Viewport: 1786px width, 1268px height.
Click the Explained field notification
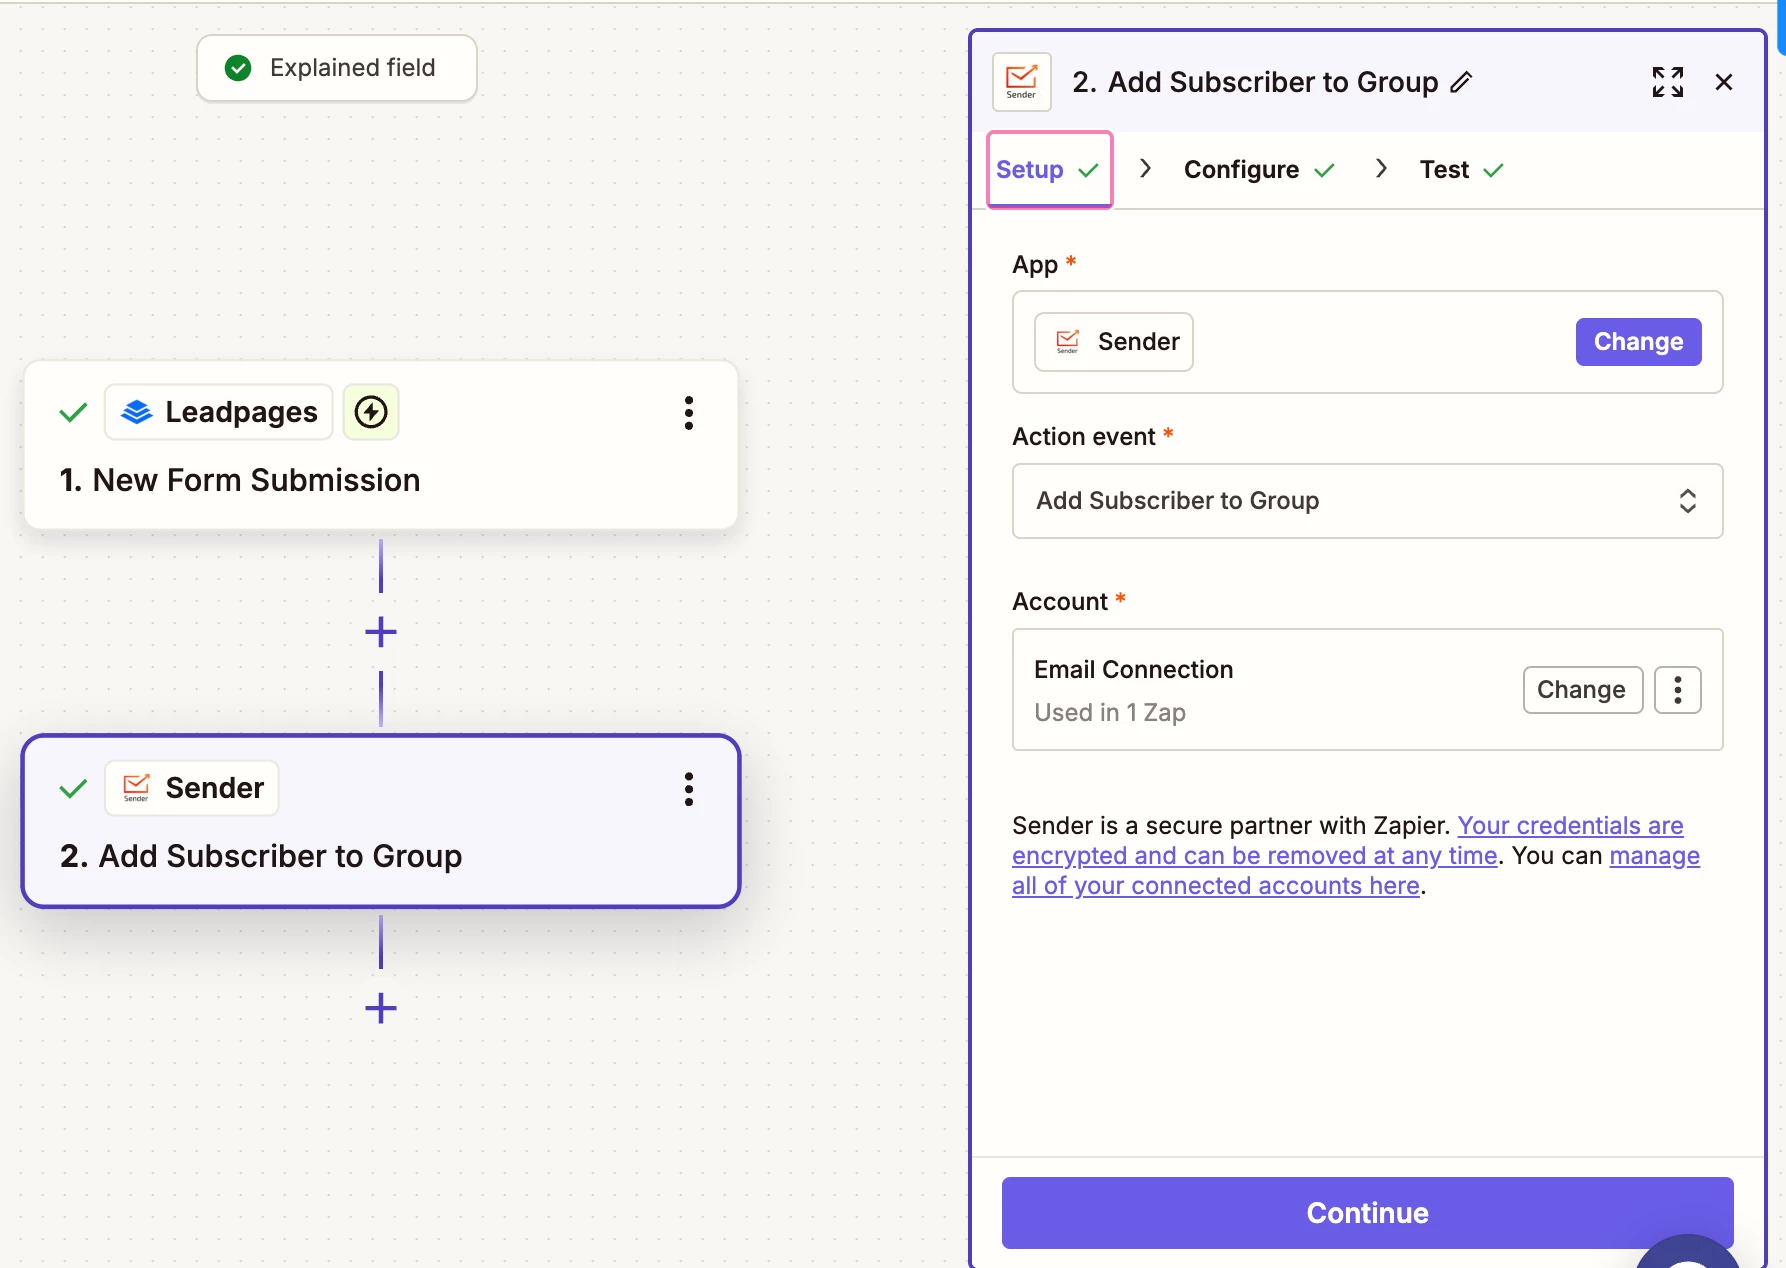click(337, 68)
